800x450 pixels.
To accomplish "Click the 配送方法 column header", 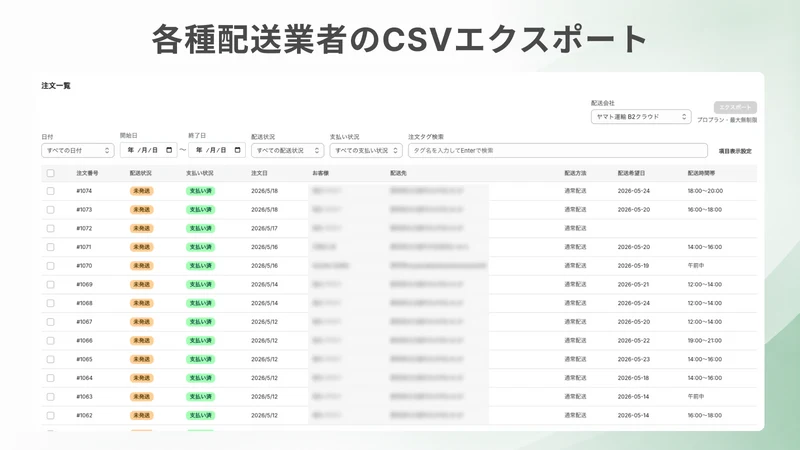I will coord(575,173).
